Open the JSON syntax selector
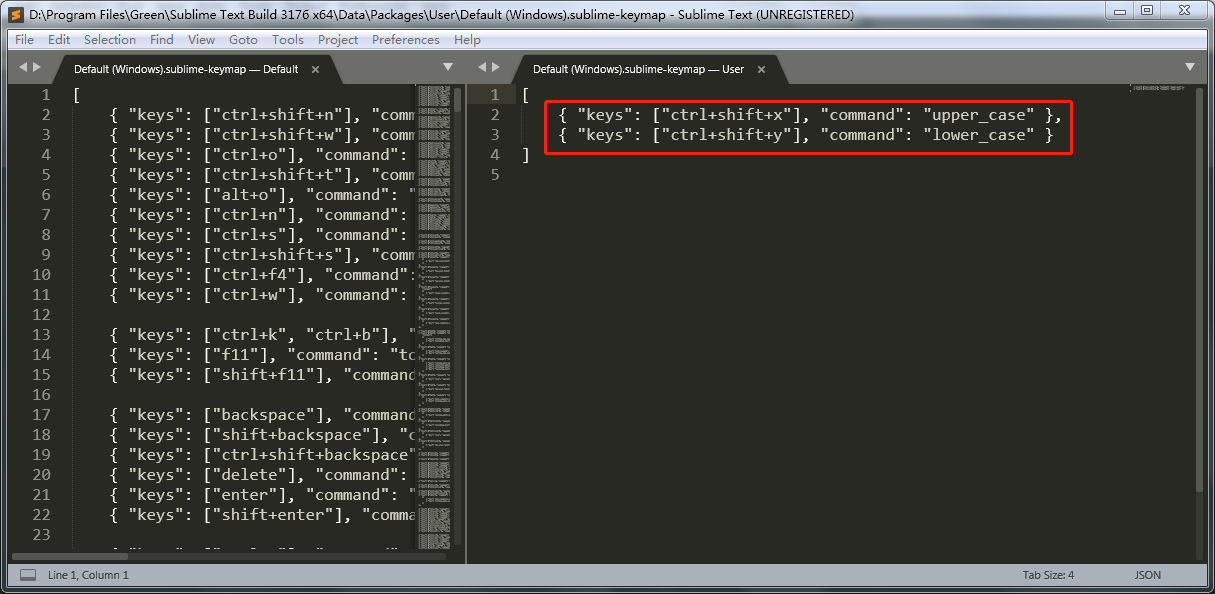The width and height of the screenshot is (1215, 594). (x=1147, y=574)
